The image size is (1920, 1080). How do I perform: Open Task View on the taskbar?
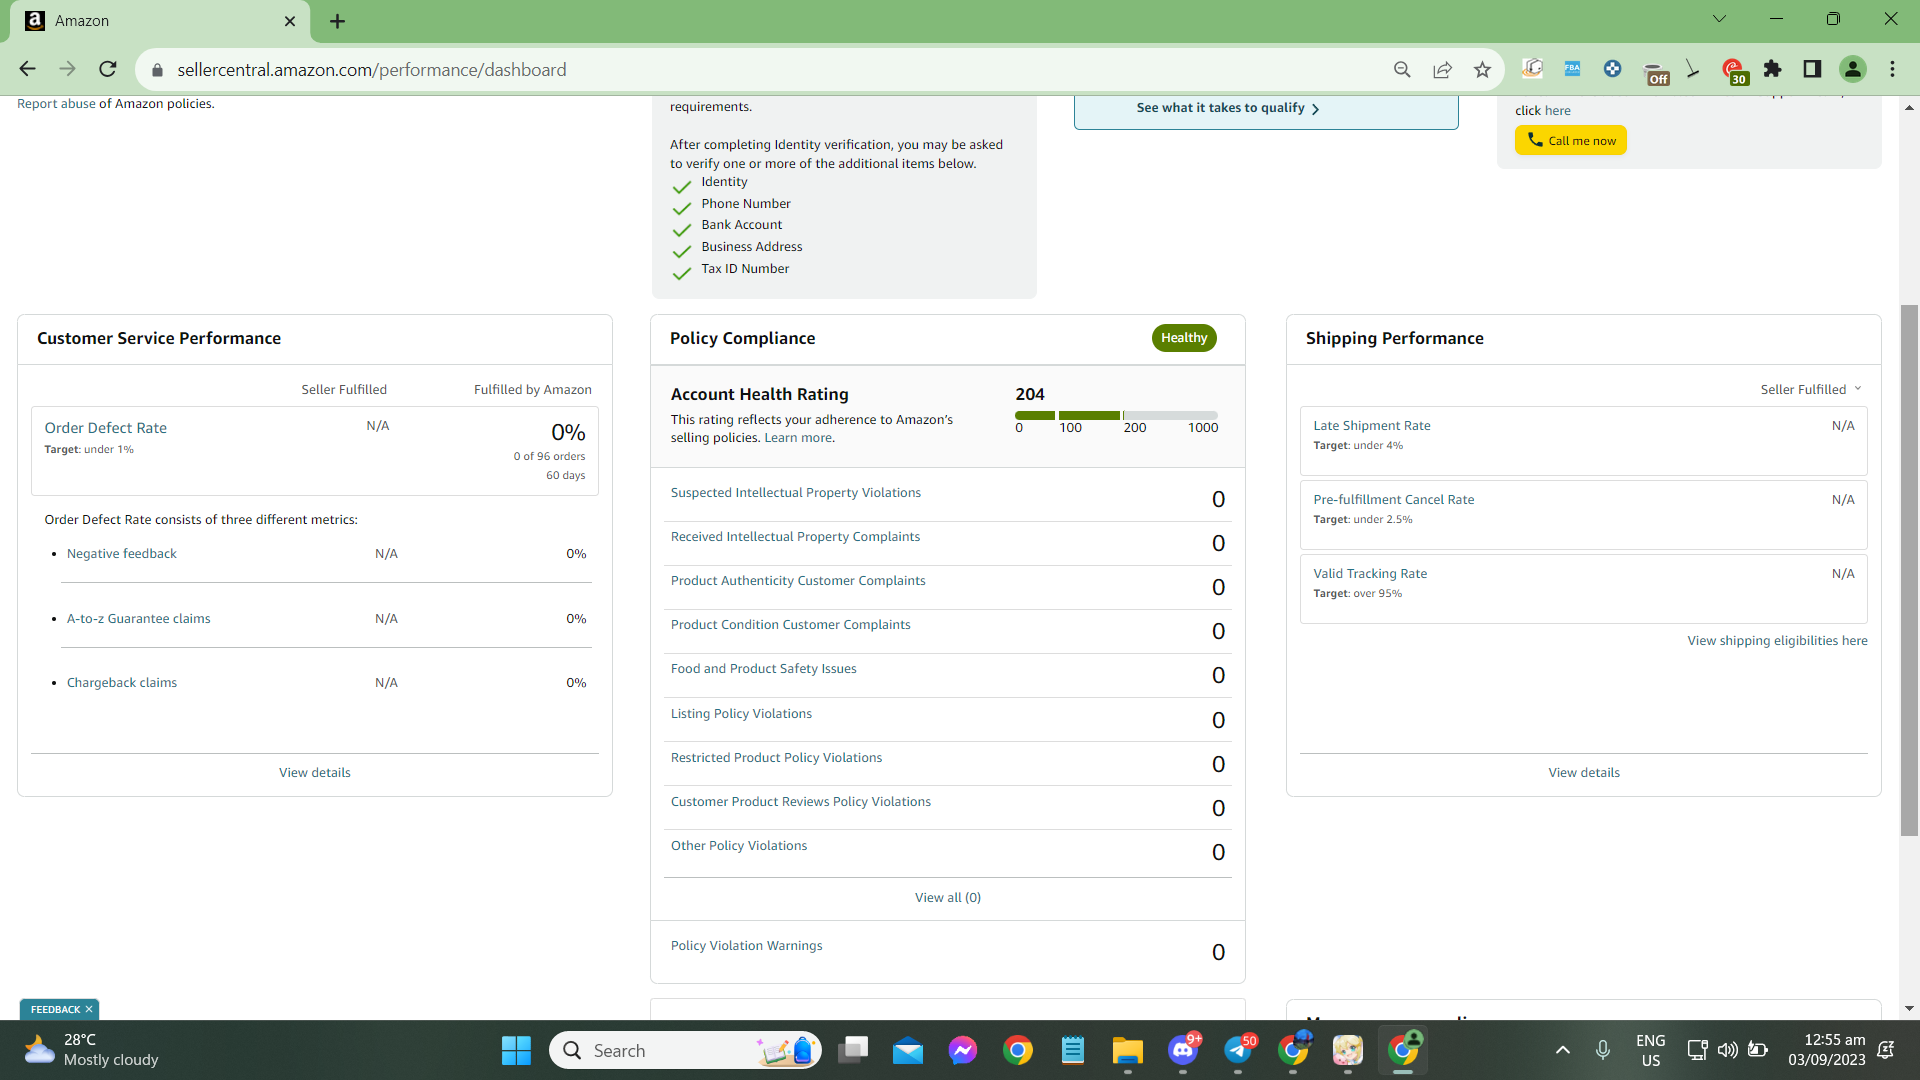point(853,1051)
